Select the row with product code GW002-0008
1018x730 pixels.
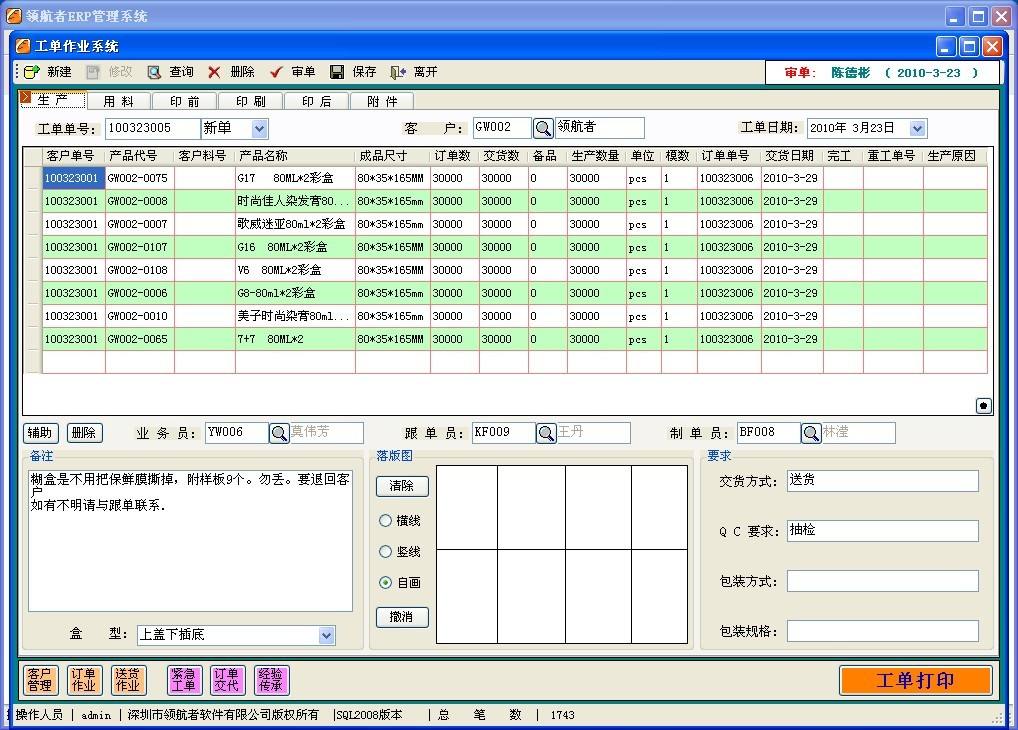pos(506,201)
